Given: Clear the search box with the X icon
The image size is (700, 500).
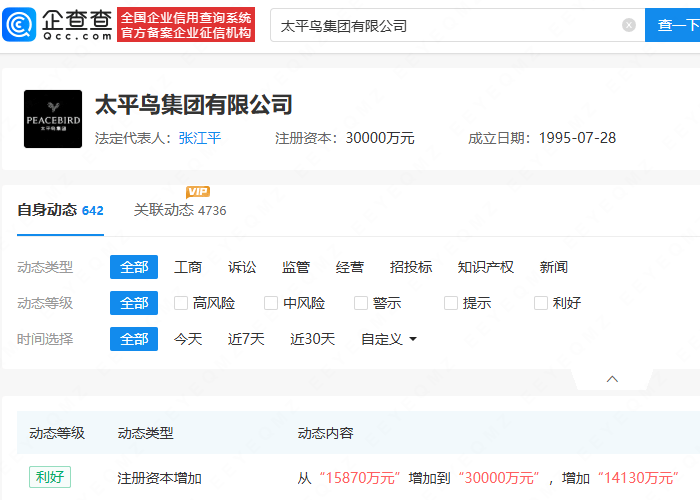Looking at the screenshot, I should (629, 25).
